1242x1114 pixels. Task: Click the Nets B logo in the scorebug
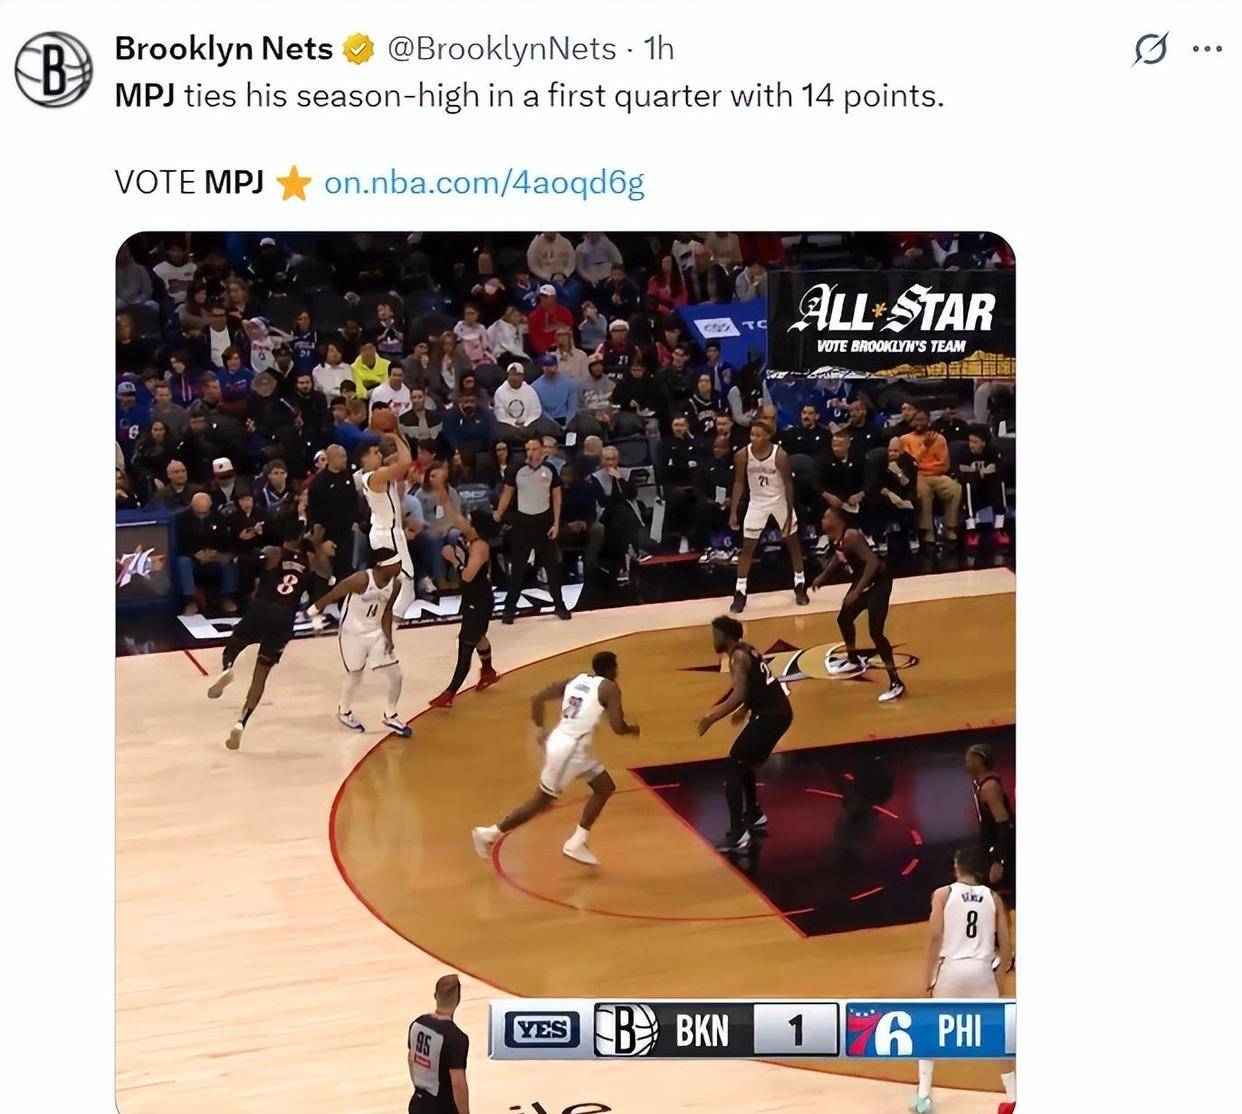pyautogui.click(x=626, y=1029)
